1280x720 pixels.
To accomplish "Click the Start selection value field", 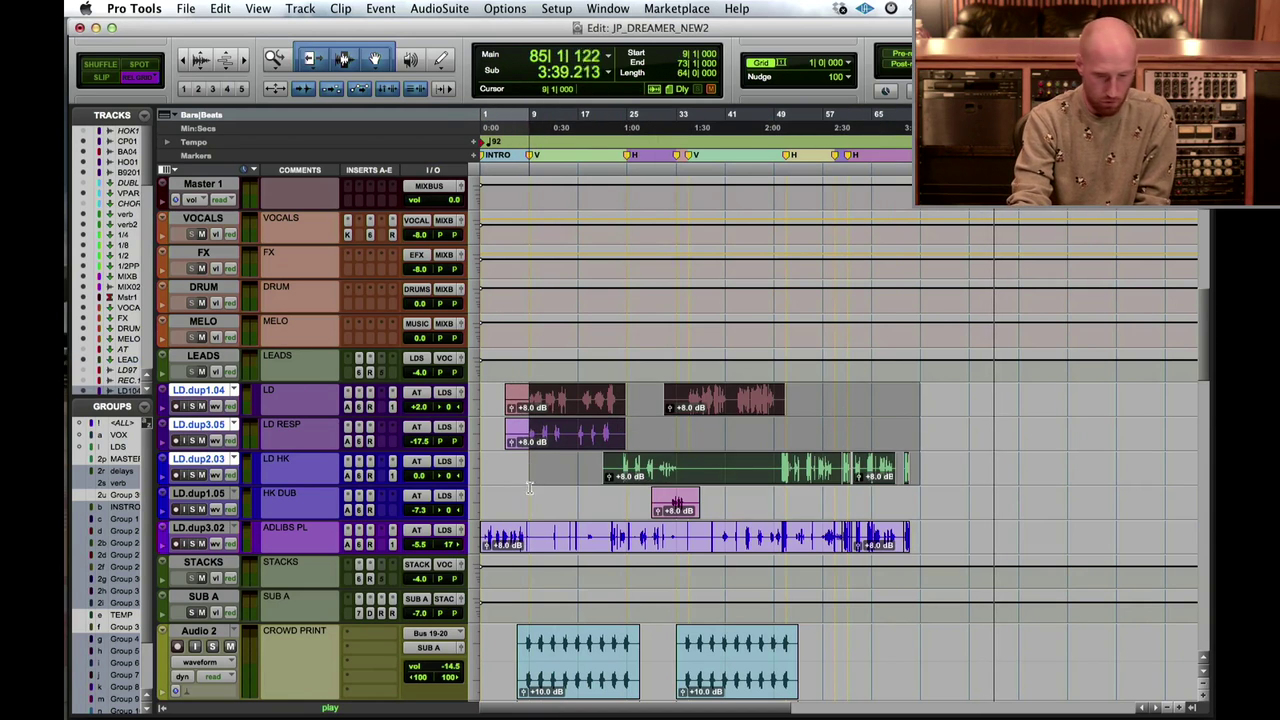I will 698,53.
